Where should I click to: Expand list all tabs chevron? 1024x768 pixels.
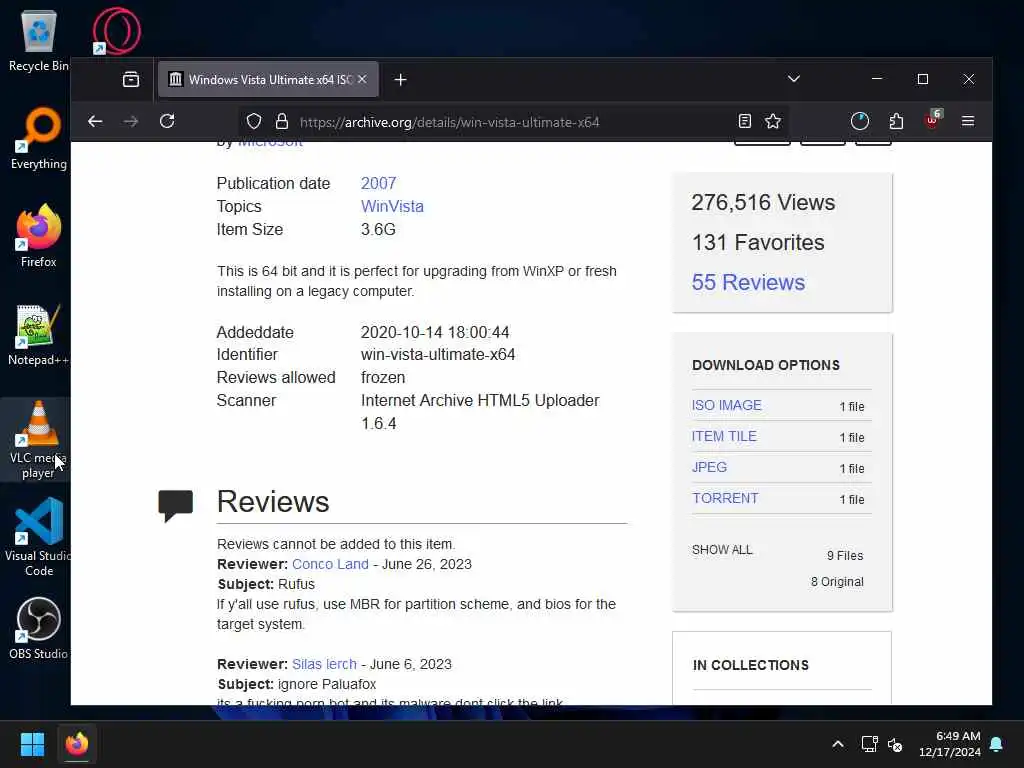tap(793, 79)
